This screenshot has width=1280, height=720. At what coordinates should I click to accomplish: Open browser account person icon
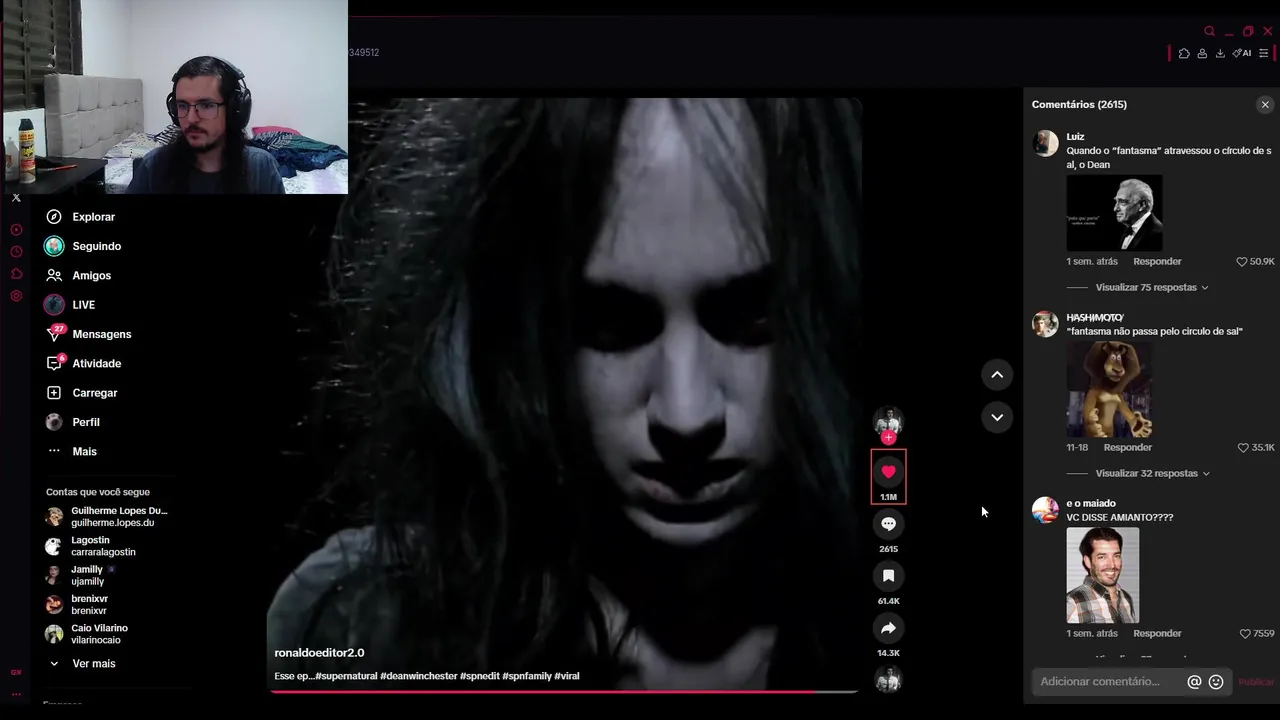[1202, 53]
